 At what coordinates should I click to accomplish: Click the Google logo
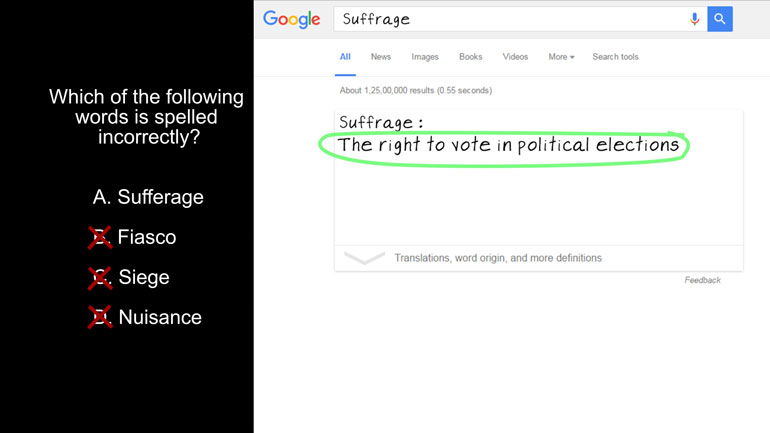coord(291,19)
